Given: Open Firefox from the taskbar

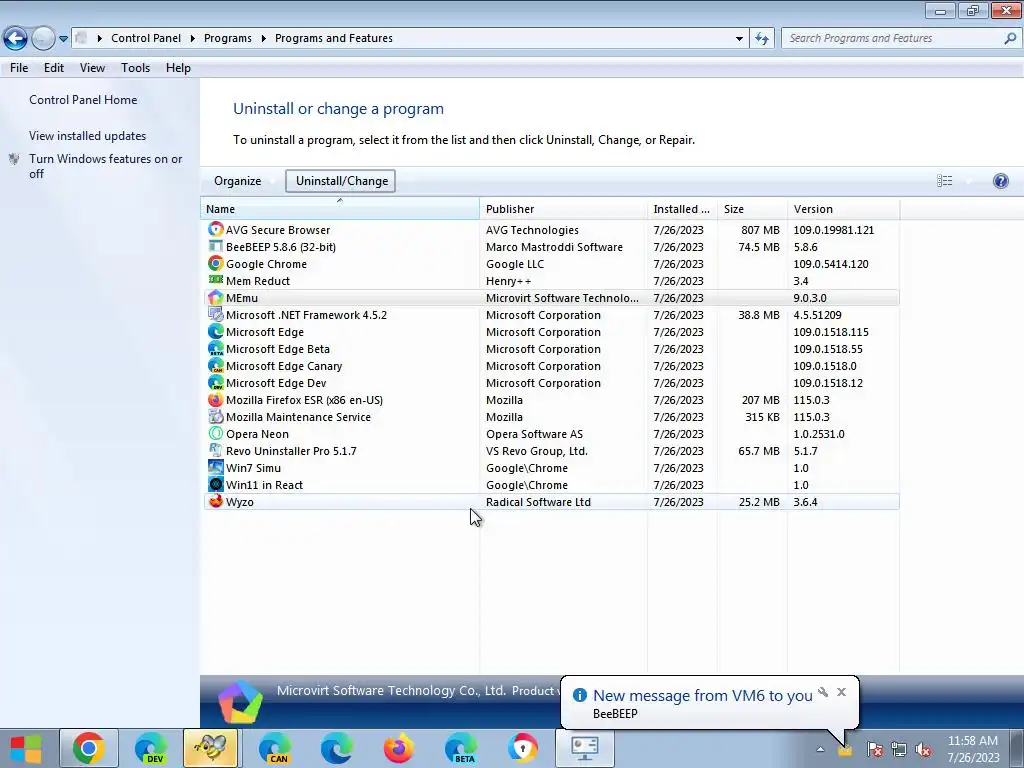Looking at the screenshot, I should click(x=398, y=748).
